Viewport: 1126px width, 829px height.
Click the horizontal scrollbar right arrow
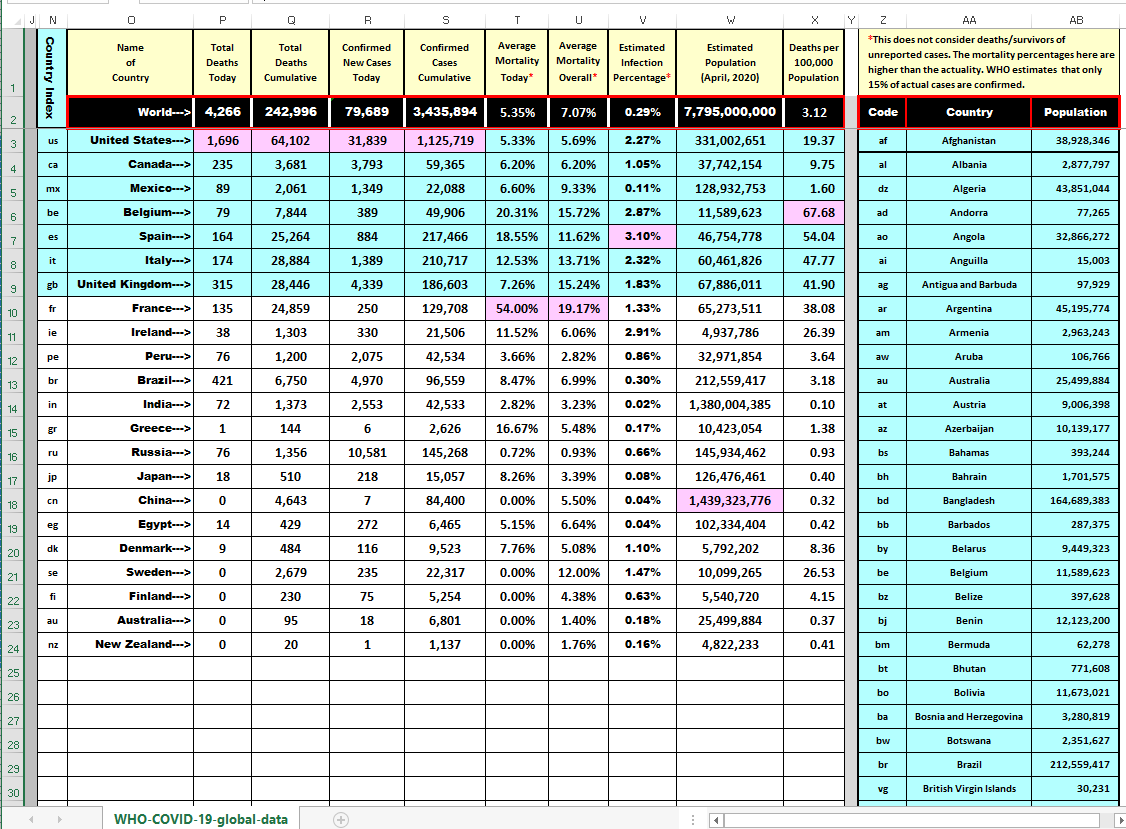tap(1120, 820)
